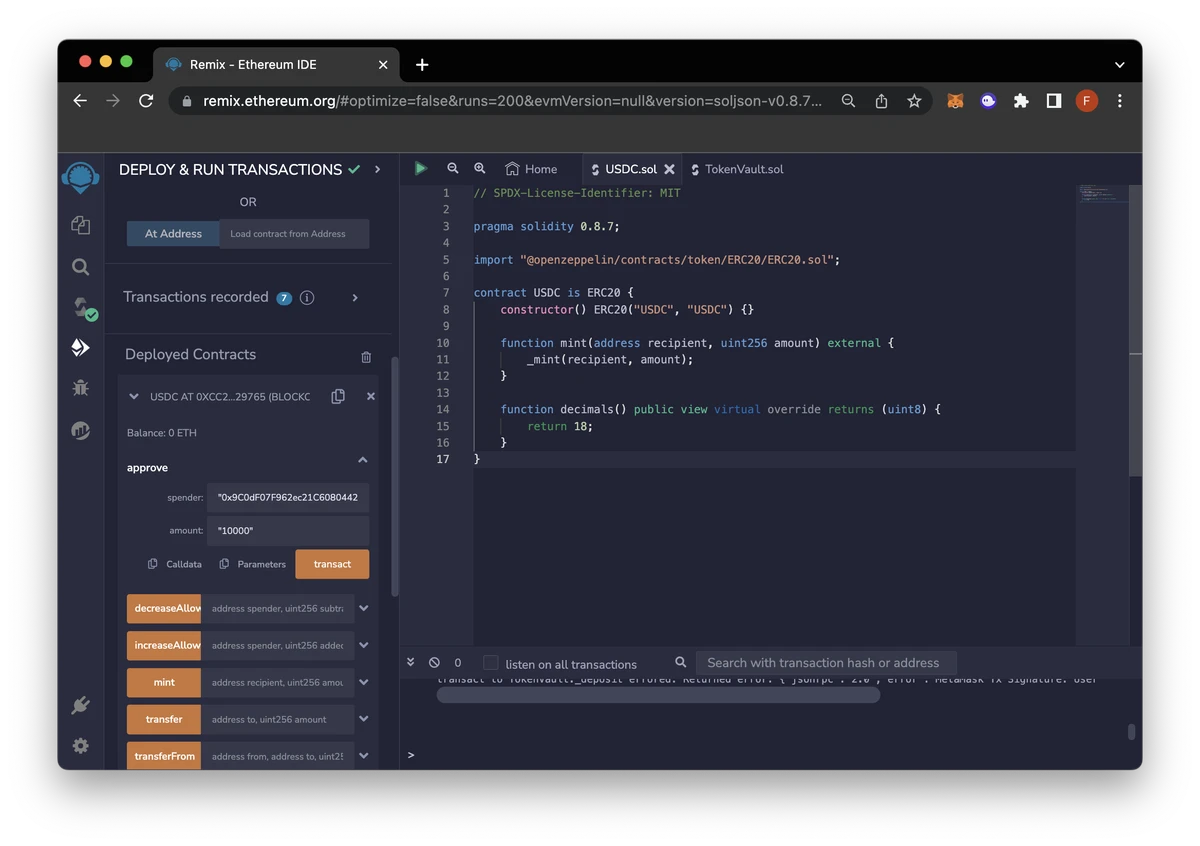Open the Home tab
The width and height of the screenshot is (1200, 846).
pyautogui.click(x=532, y=169)
